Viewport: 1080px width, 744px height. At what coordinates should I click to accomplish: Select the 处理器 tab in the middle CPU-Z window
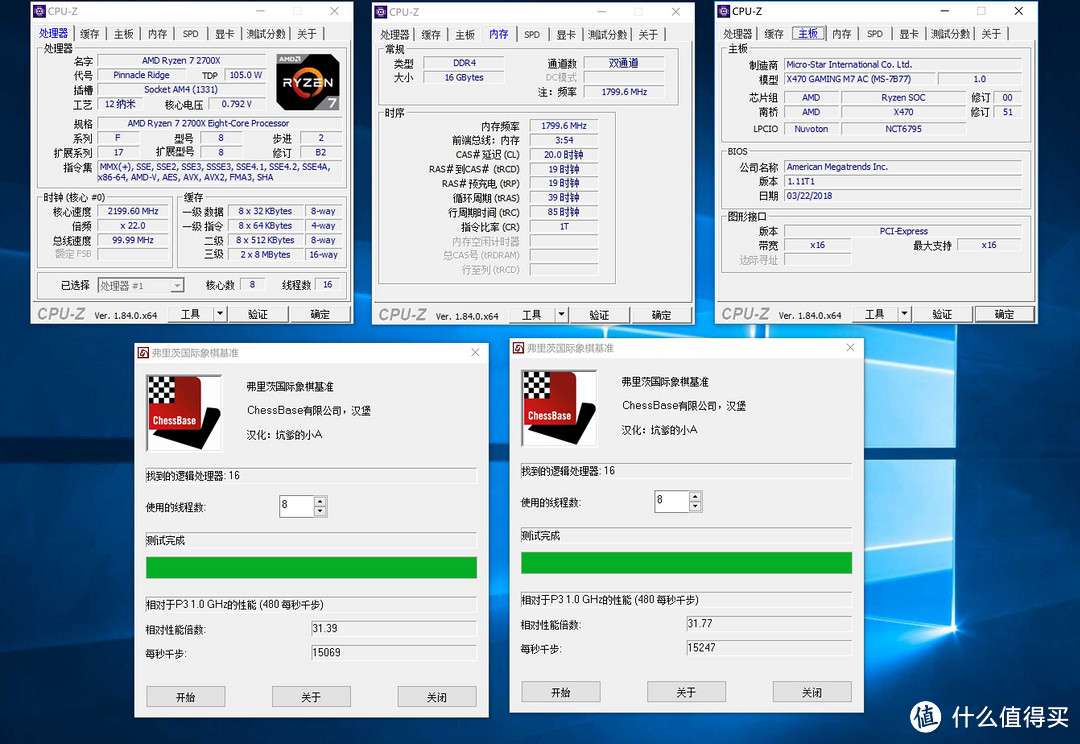[x=395, y=34]
